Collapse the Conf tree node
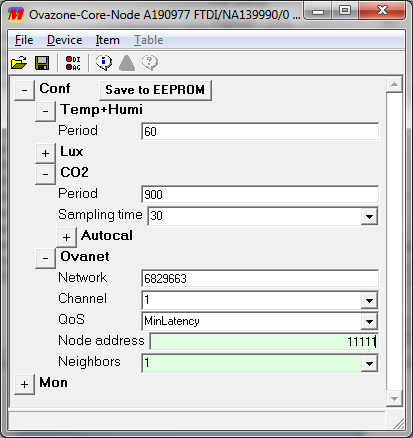The height and width of the screenshot is (438, 413). click(24, 90)
